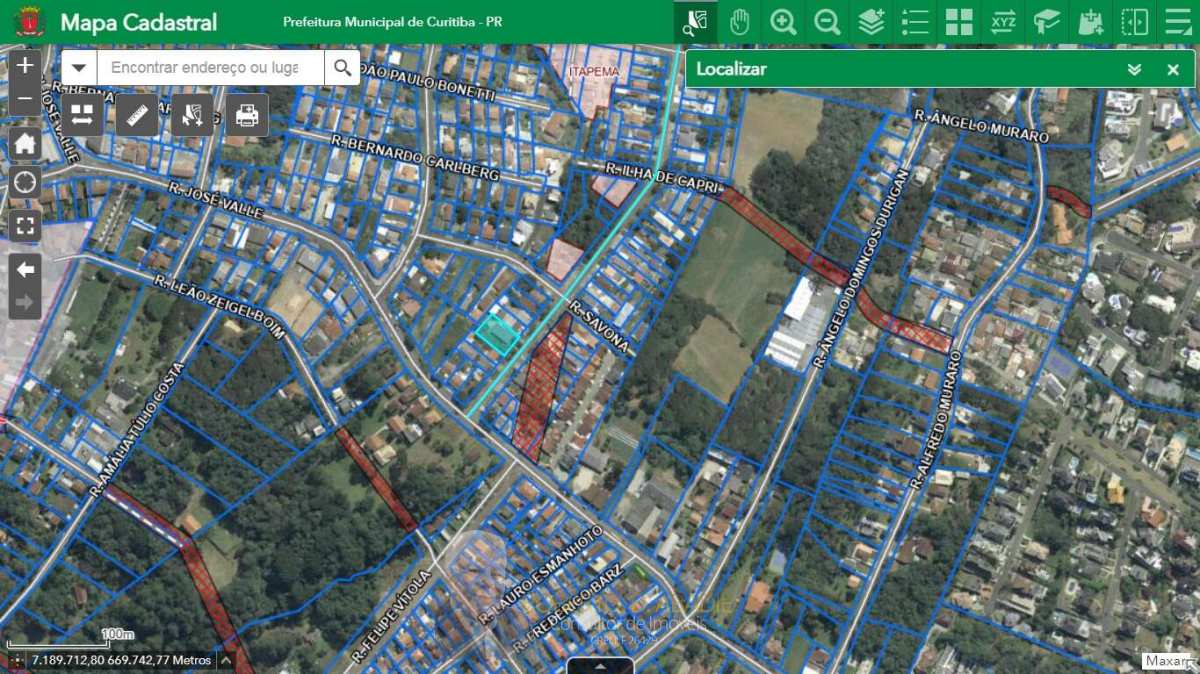Click the zoom out magnifier tool
The image size is (1200, 674).
[x=827, y=22]
